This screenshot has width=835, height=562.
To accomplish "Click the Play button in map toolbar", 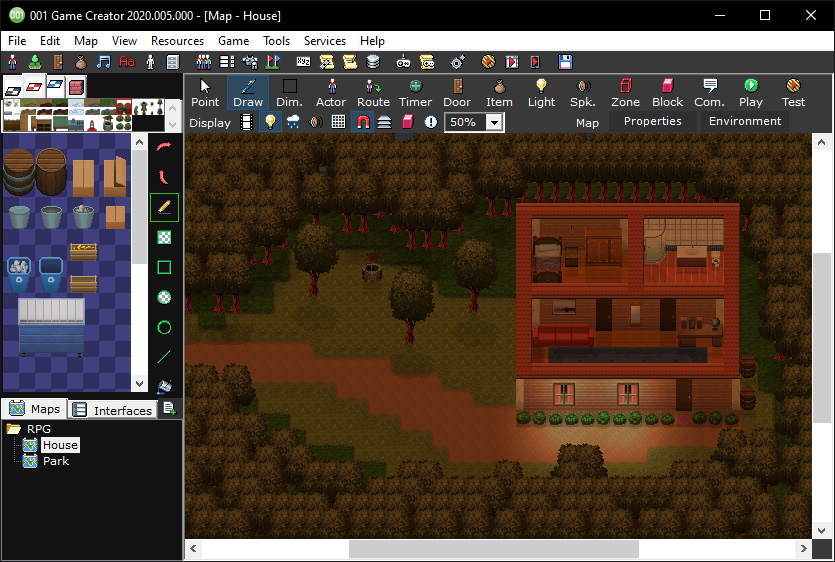I will point(751,93).
